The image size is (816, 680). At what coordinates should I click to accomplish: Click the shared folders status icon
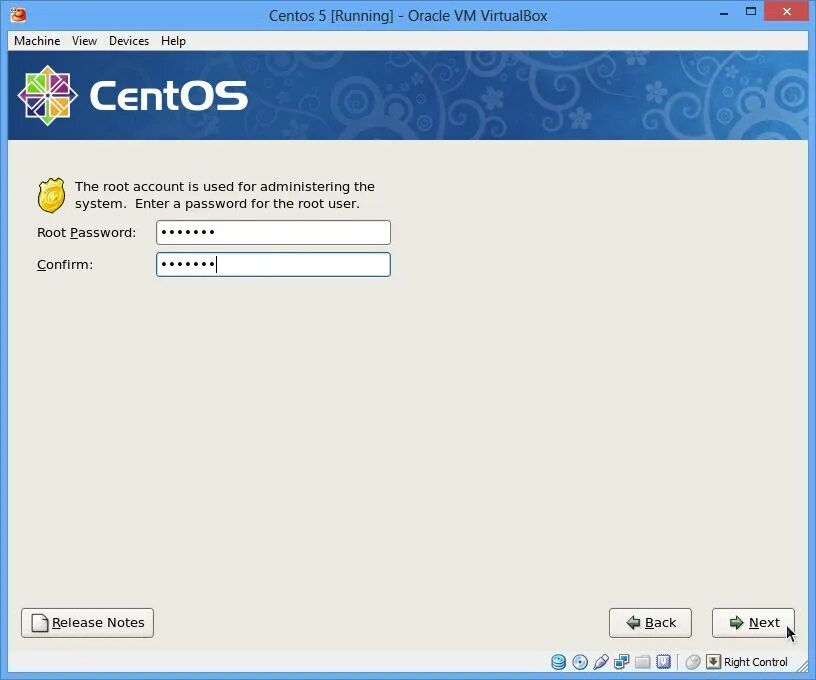[x=643, y=662]
